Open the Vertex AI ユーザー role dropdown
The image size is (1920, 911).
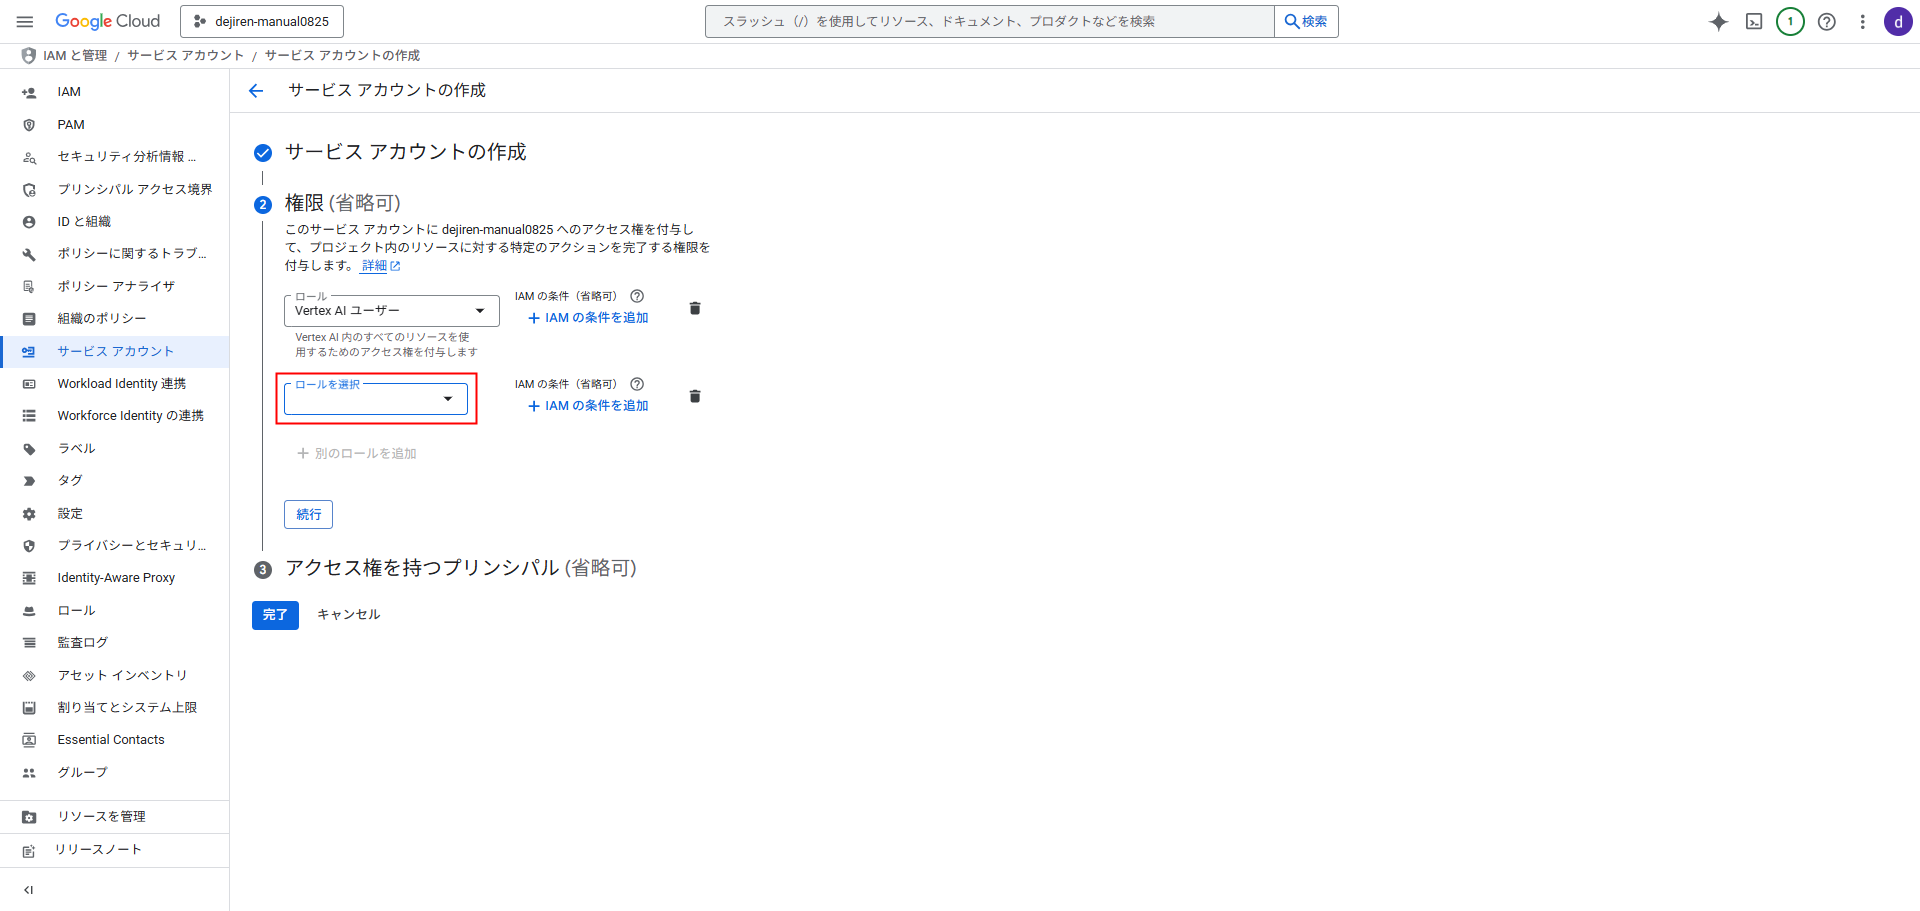tap(391, 311)
